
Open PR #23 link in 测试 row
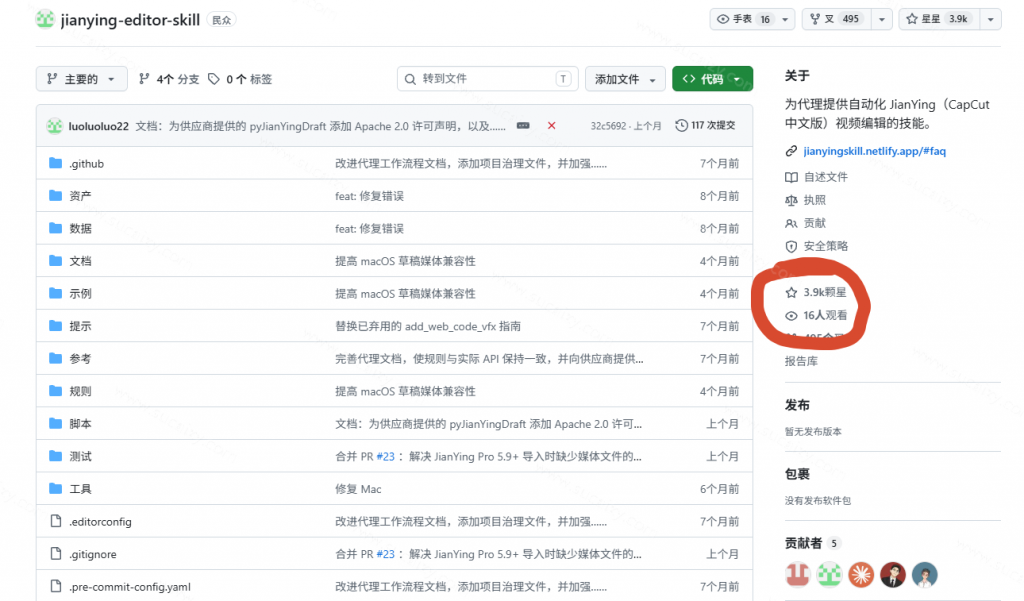point(385,457)
